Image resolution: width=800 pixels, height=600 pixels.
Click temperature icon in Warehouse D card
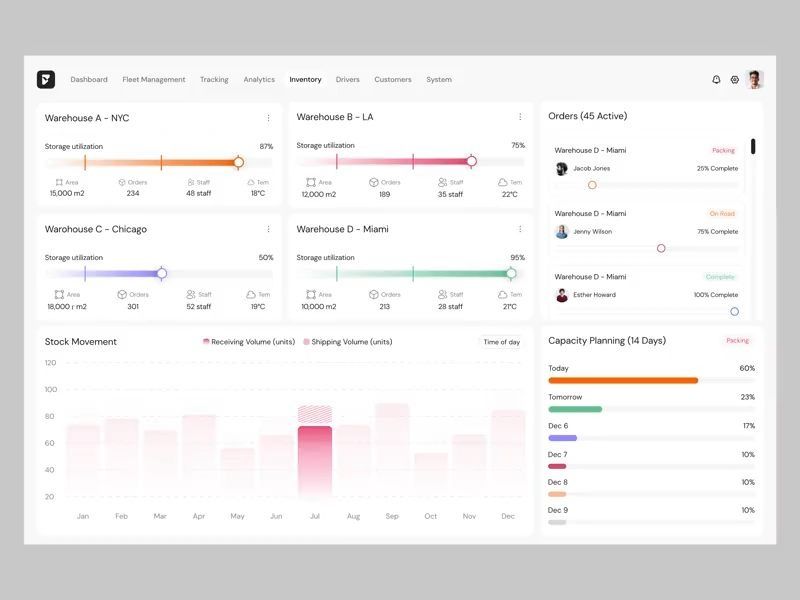tap(503, 294)
